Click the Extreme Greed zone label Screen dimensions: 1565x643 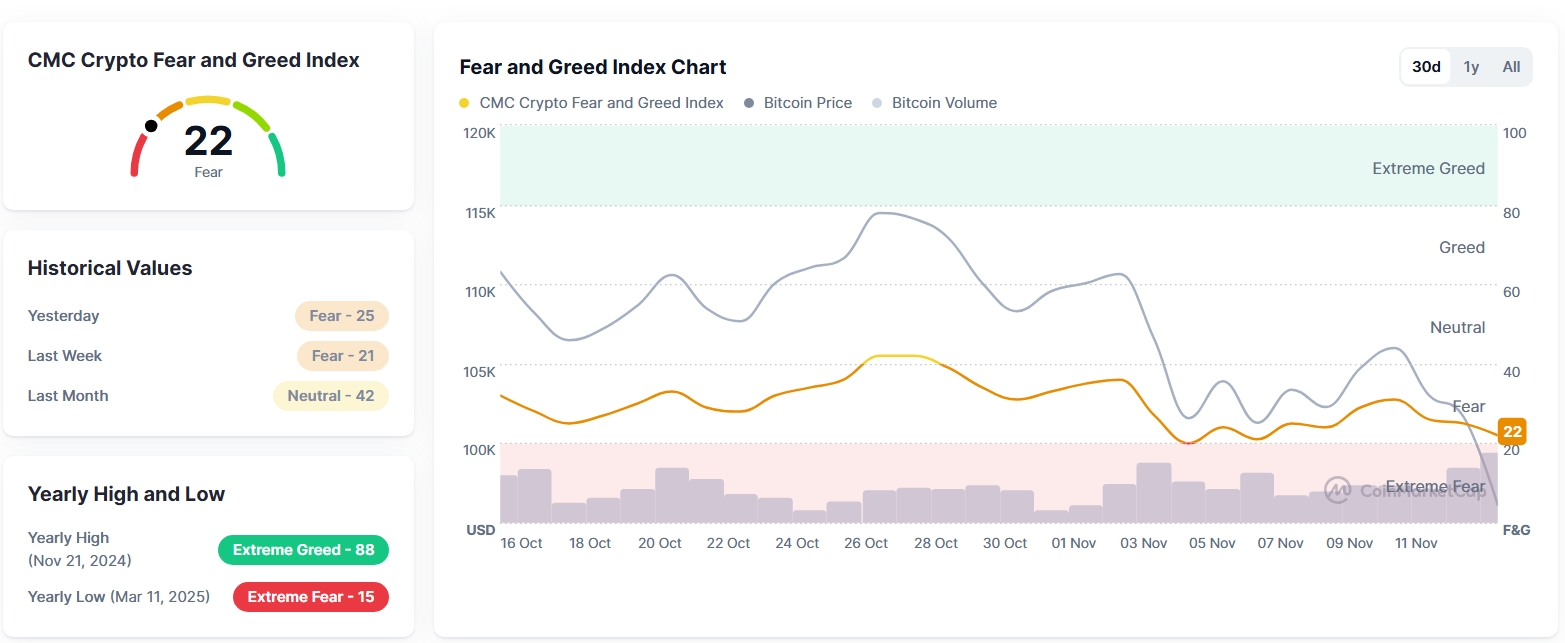coord(1428,168)
